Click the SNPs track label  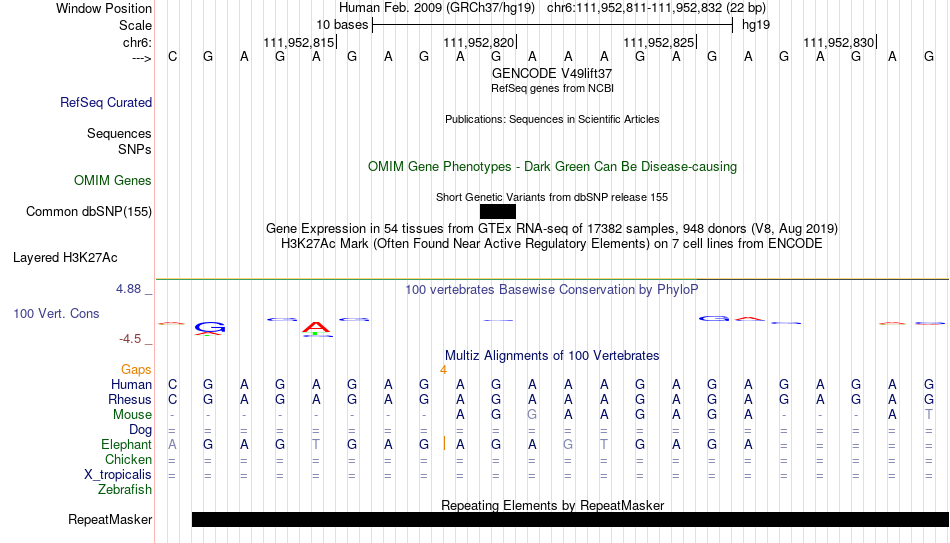pyautogui.click(x=135, y=149)
